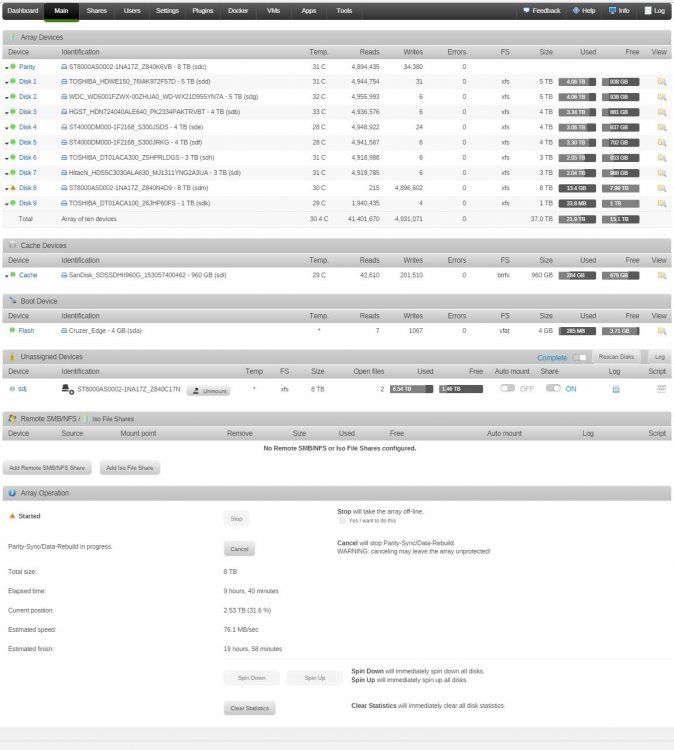674x750 pixels.
Task: Expand the Disk 5 arrow
Action: tap(7, 143)
